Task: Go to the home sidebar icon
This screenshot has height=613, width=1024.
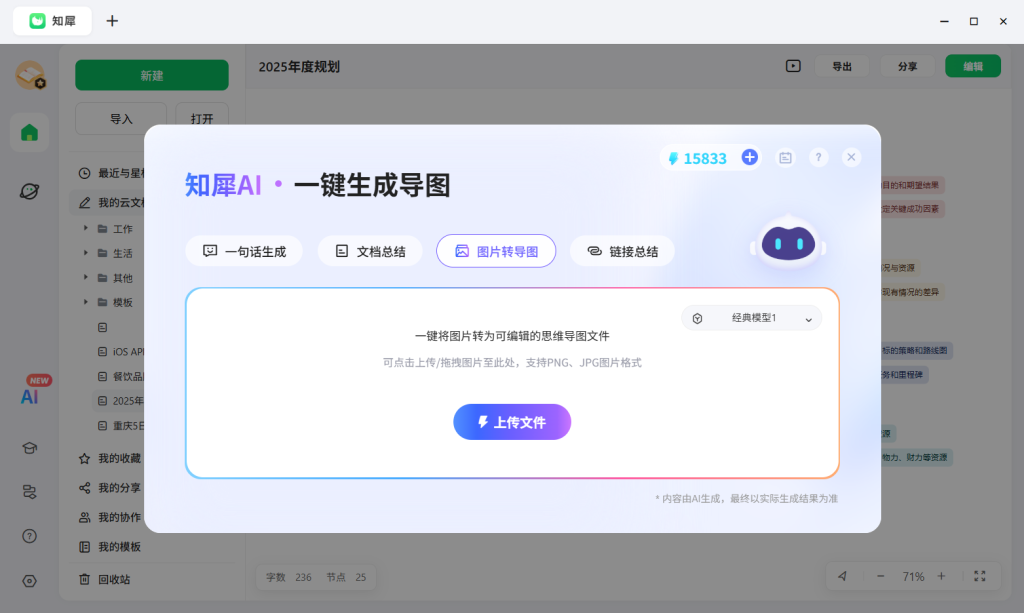Action: 29,133
